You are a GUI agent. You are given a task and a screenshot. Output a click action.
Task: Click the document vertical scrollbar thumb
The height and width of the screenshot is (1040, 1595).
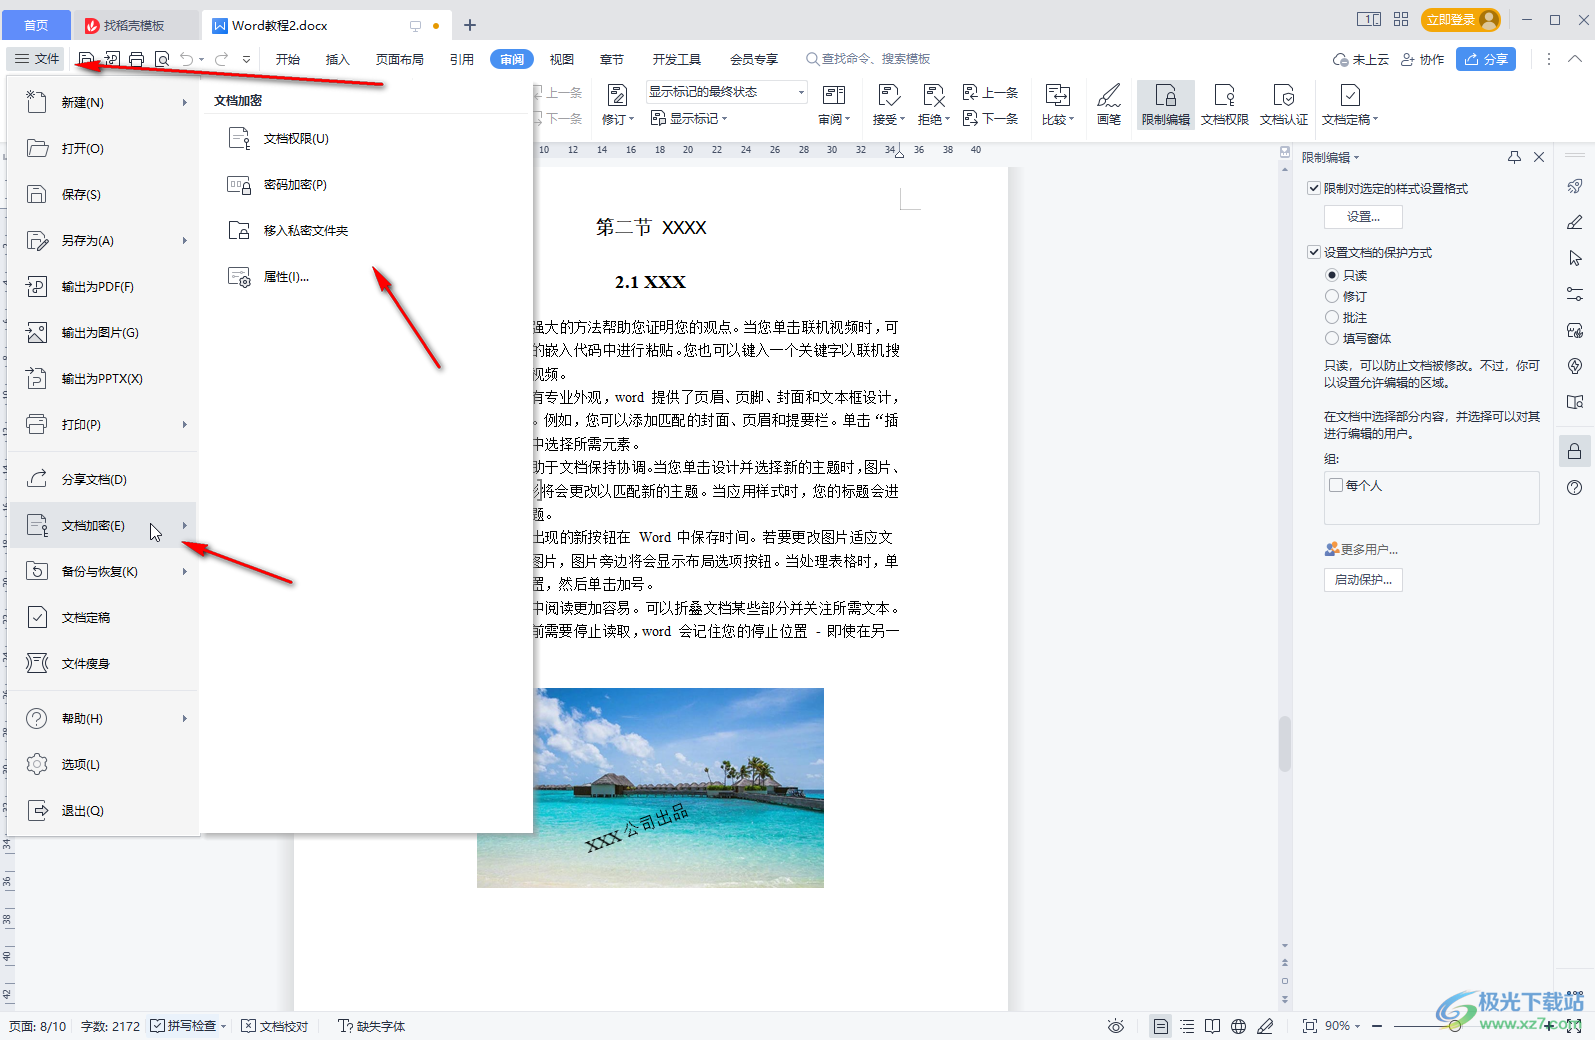[x=1285, y=744]
